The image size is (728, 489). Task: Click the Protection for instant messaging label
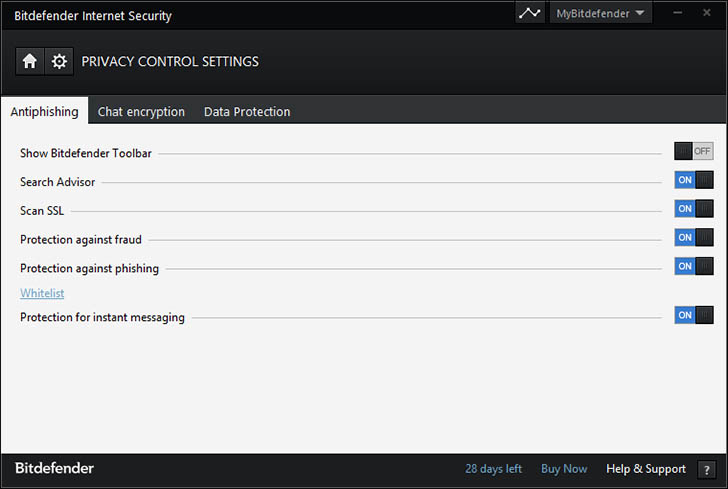(x=102, y=317)
